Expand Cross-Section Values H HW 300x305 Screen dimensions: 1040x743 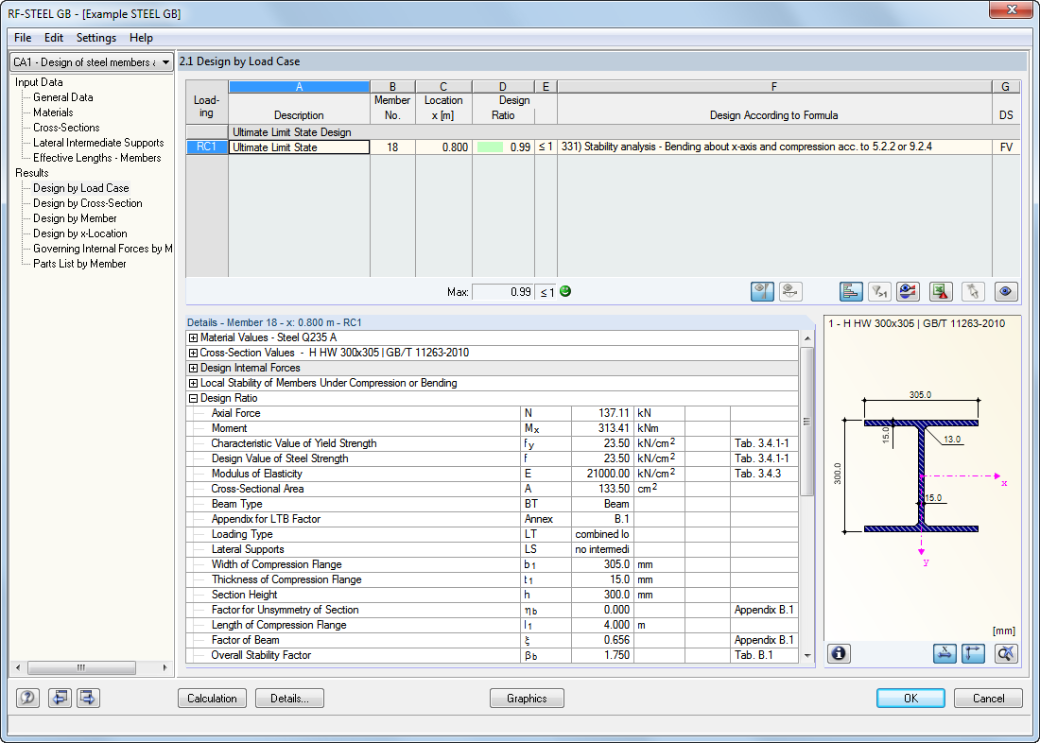(194, 353)
